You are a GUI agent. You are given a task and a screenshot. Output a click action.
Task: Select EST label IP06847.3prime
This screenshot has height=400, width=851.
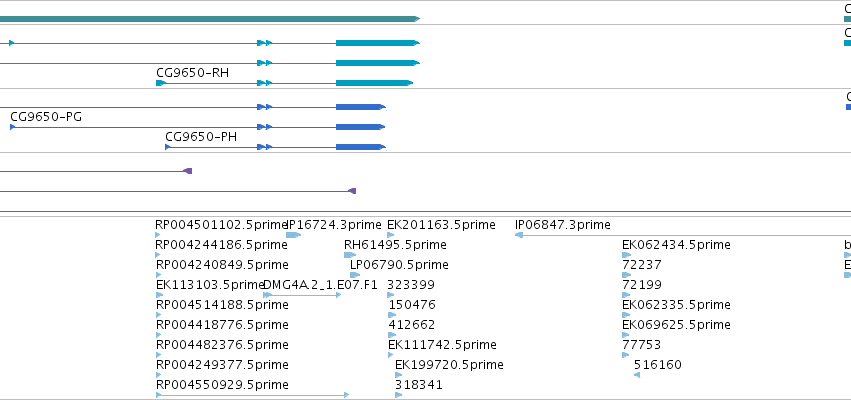(562, 225)
